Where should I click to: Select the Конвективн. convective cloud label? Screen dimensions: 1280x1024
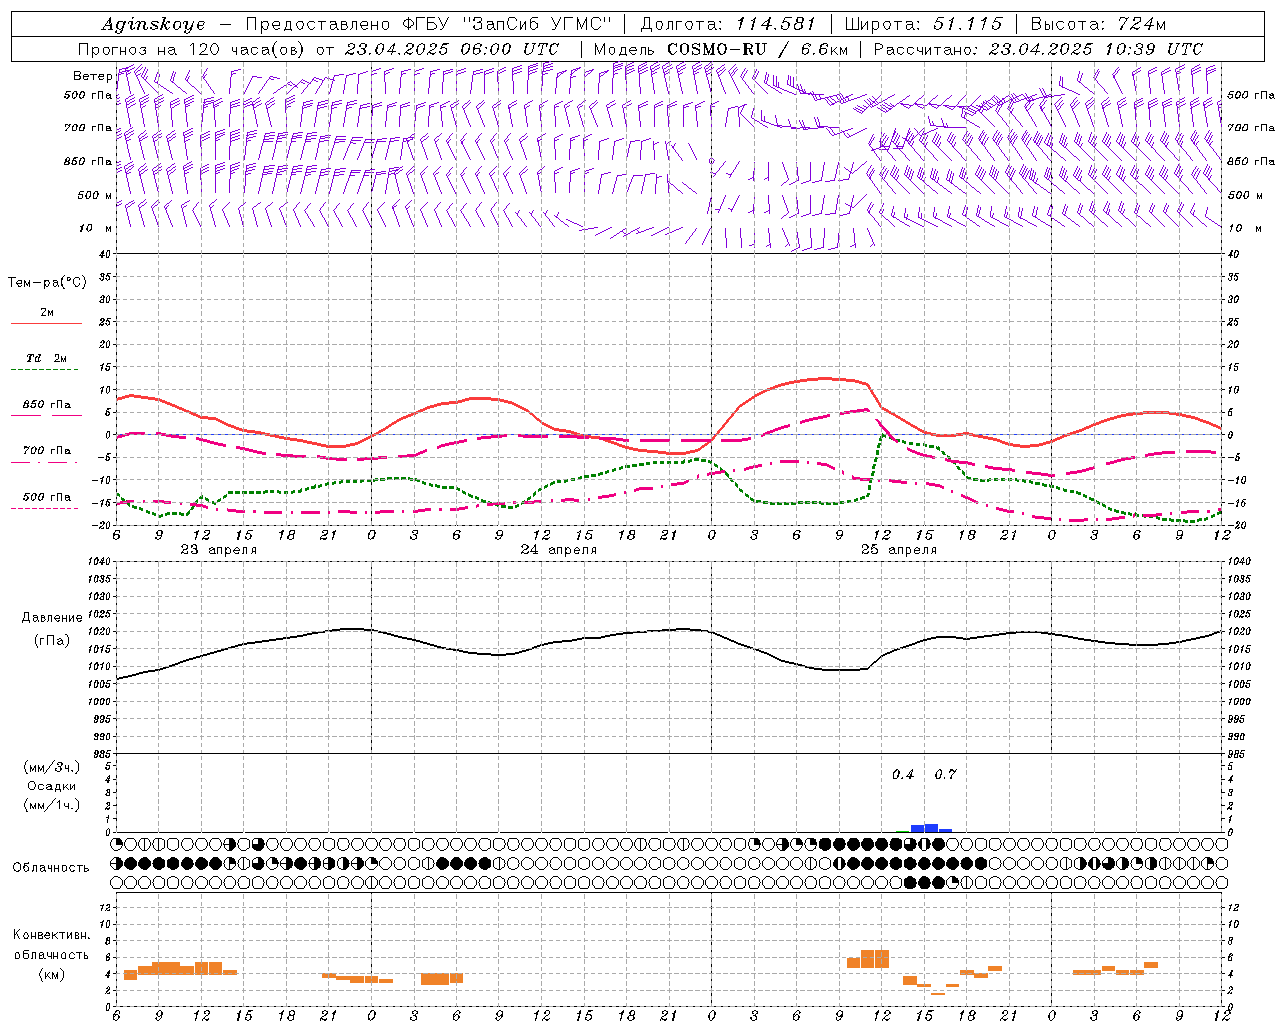coord(51,935)
